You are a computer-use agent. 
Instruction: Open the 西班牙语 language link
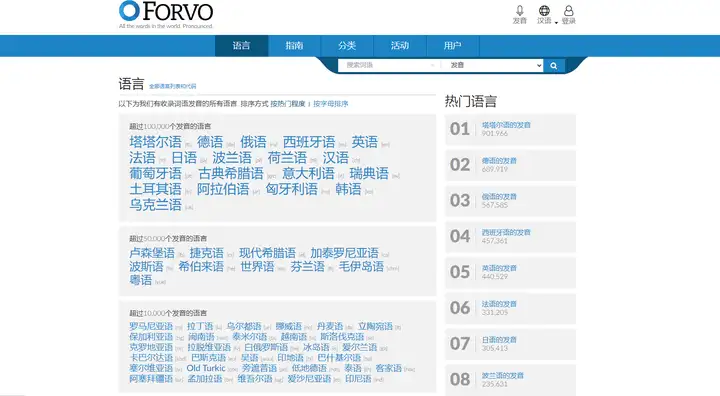click(309, 142)
